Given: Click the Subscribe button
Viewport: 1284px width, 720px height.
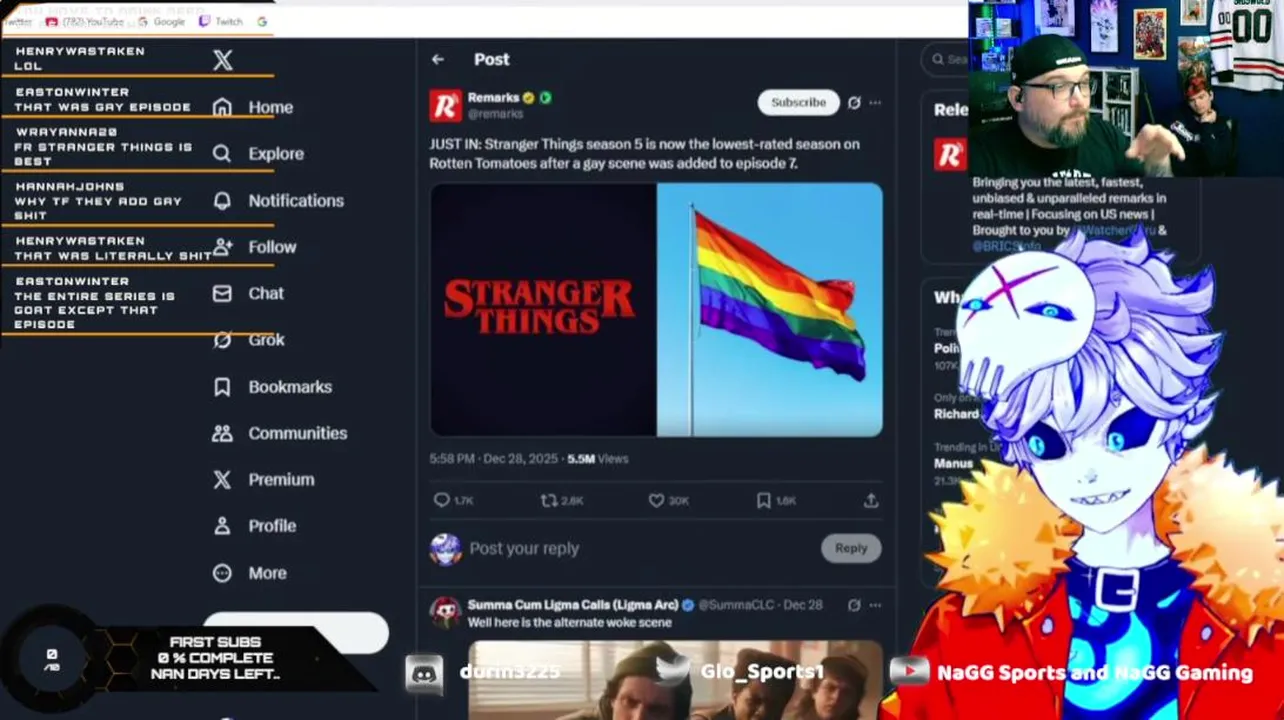Looking at the screenshot, I should point(798,102).
